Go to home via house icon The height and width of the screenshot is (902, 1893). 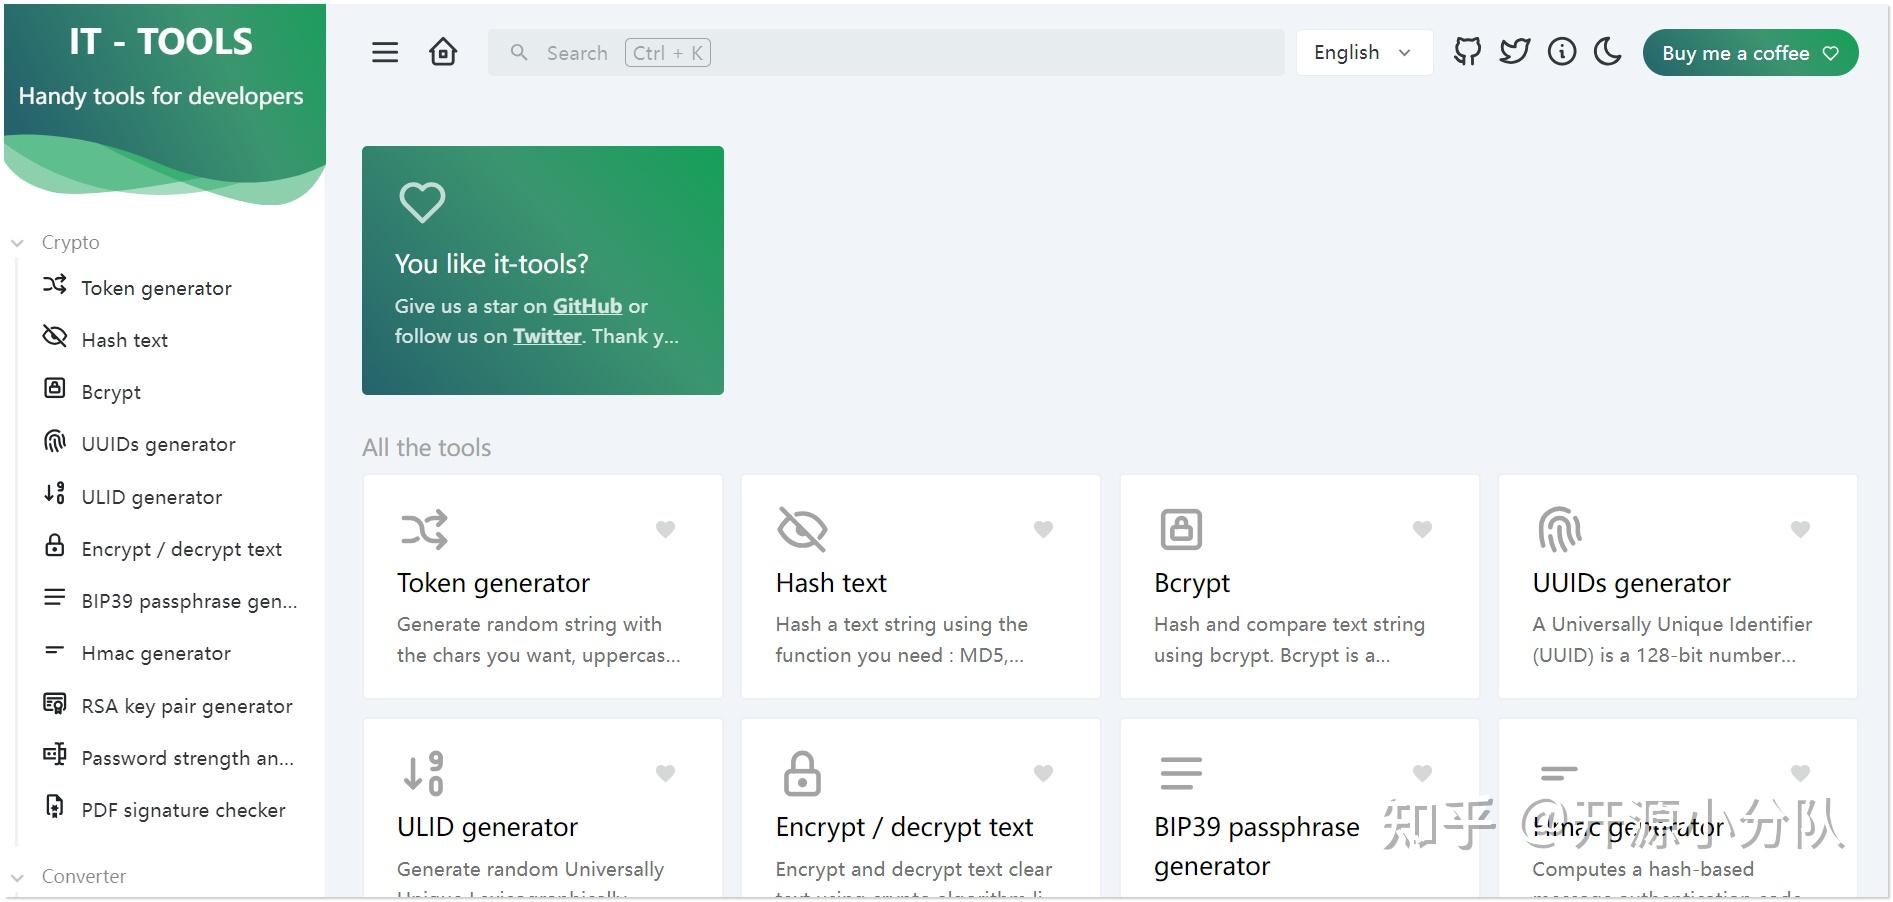point(443,52)
